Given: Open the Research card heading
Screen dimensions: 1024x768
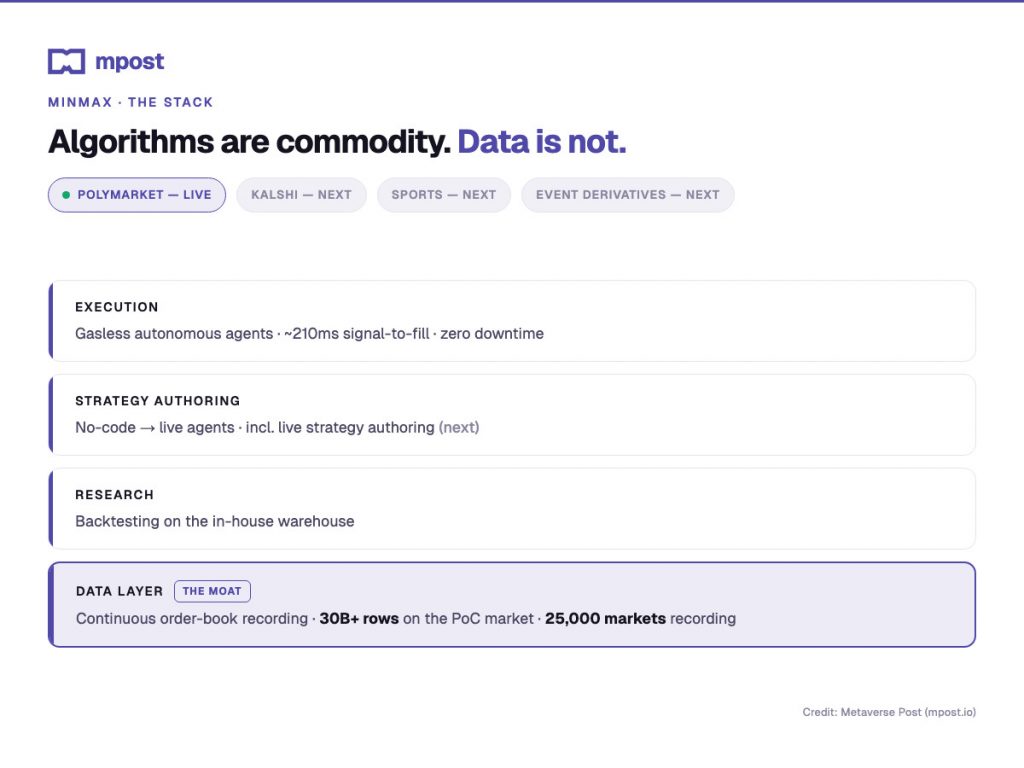Looking at the screenshot, I should coord(114,495).
